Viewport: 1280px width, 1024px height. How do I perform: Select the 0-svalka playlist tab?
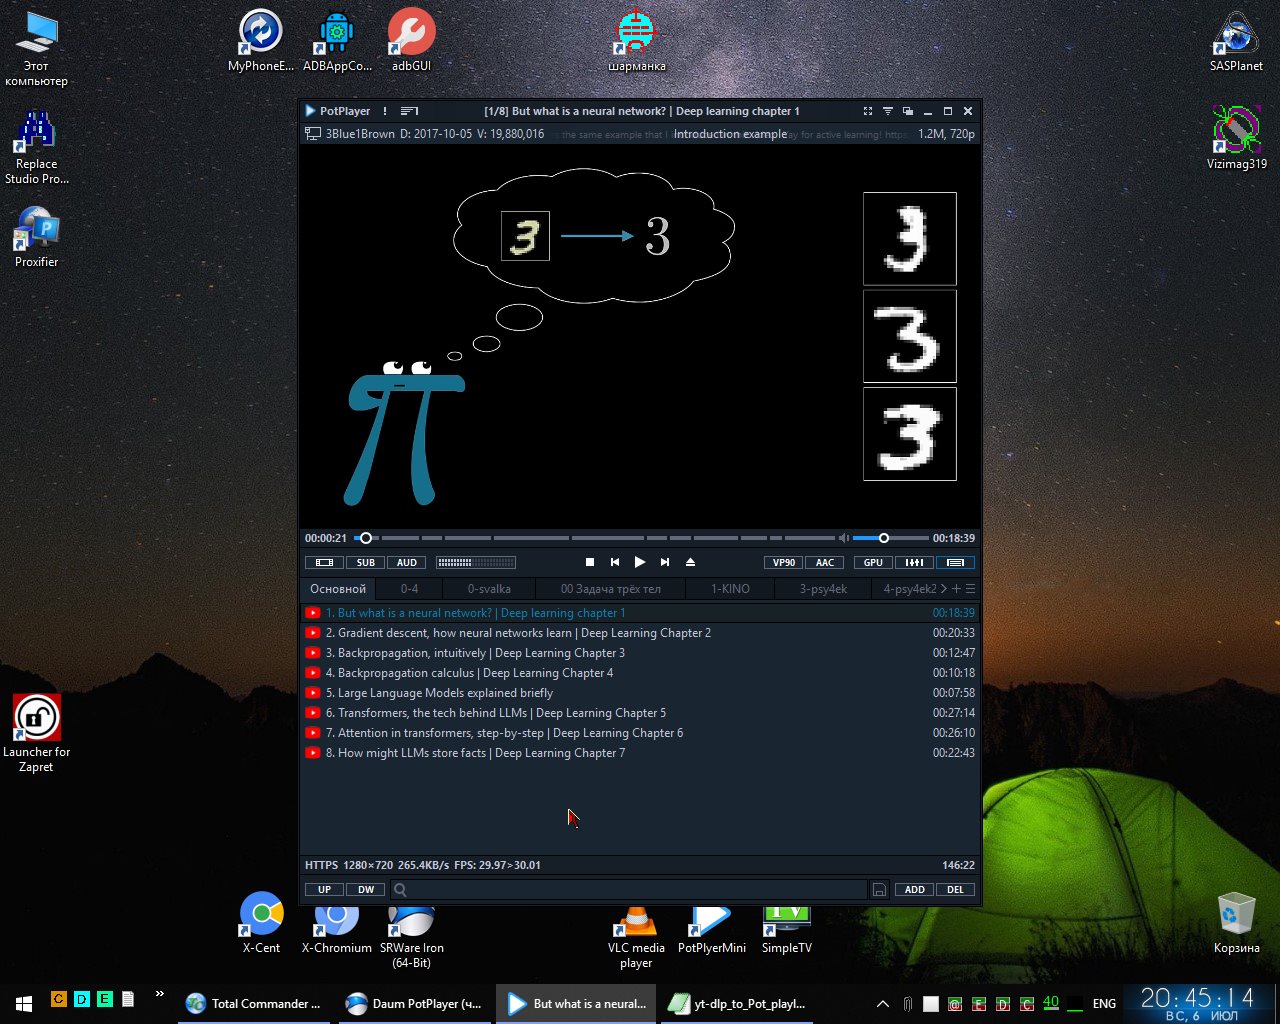tap(489, 589)
